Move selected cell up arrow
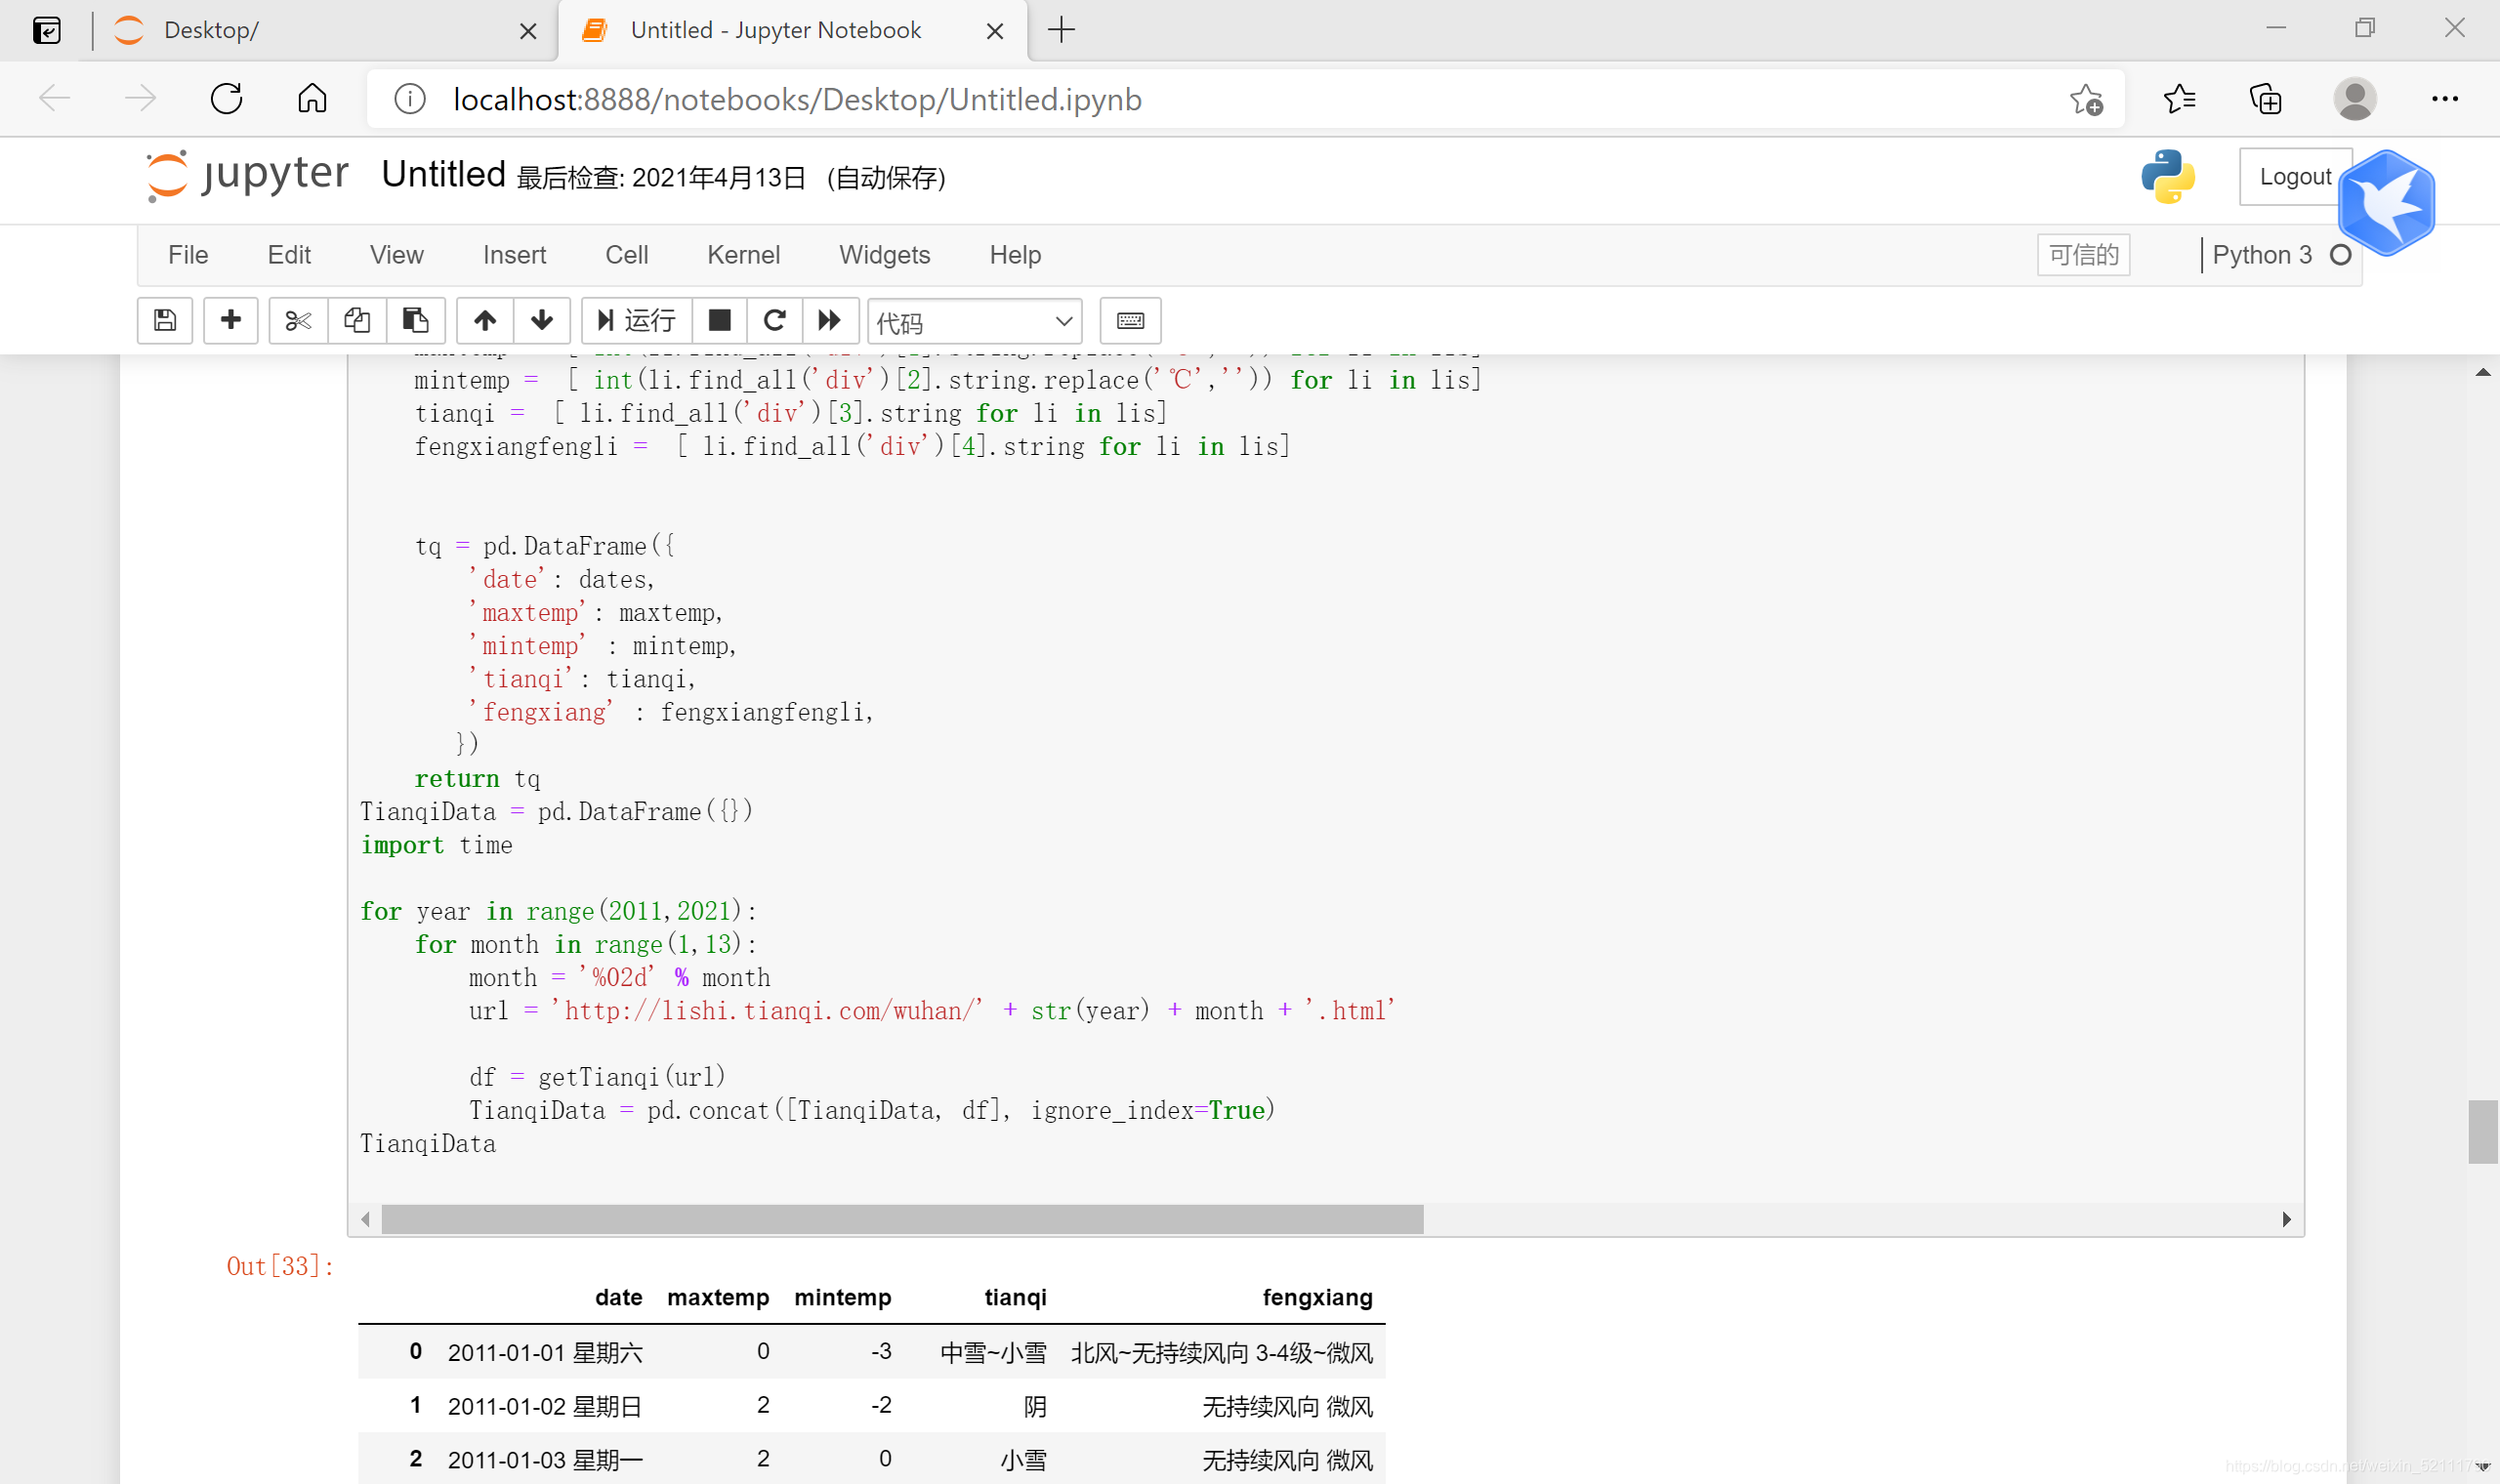Image resolution: width=2500 pixels, height=1484 pixels. 485,321
